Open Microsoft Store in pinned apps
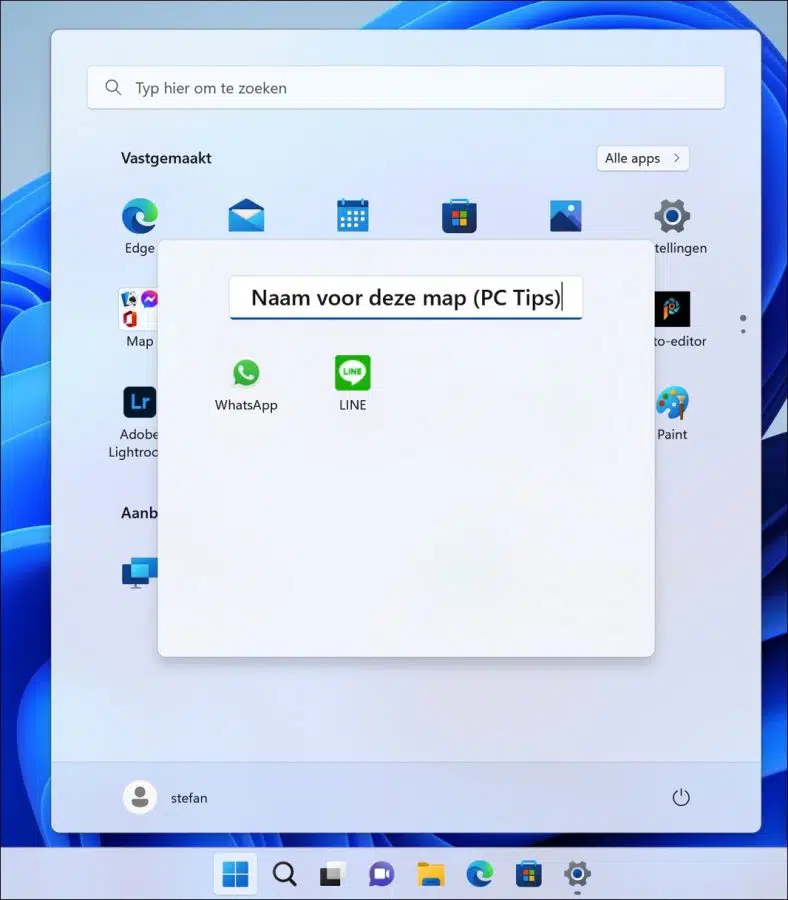This screenshot has height=900, width=788. coord(459,216)
